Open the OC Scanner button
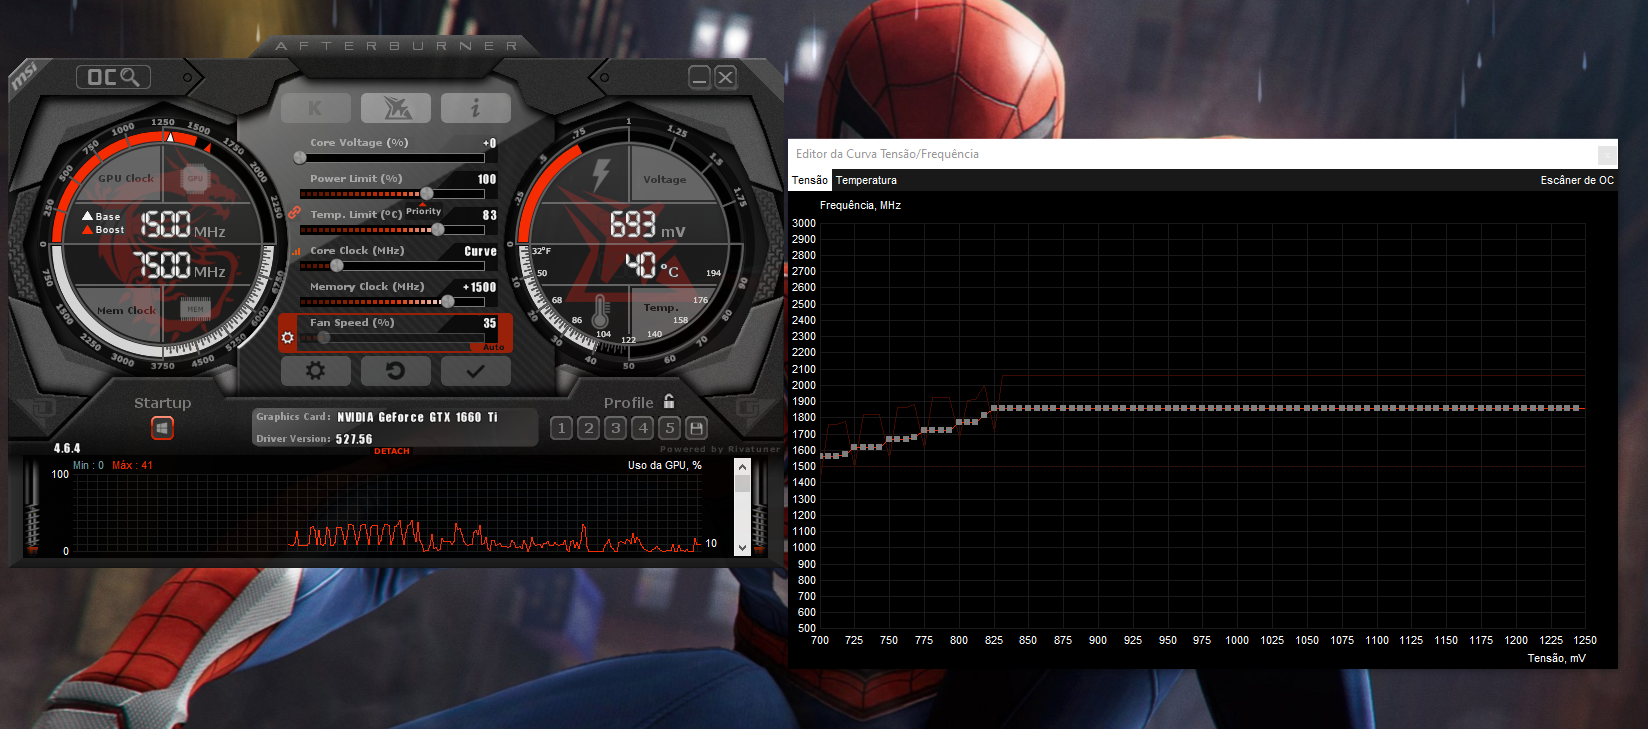Viewport: 1648px width, 729px height. (x=114, y=77)
